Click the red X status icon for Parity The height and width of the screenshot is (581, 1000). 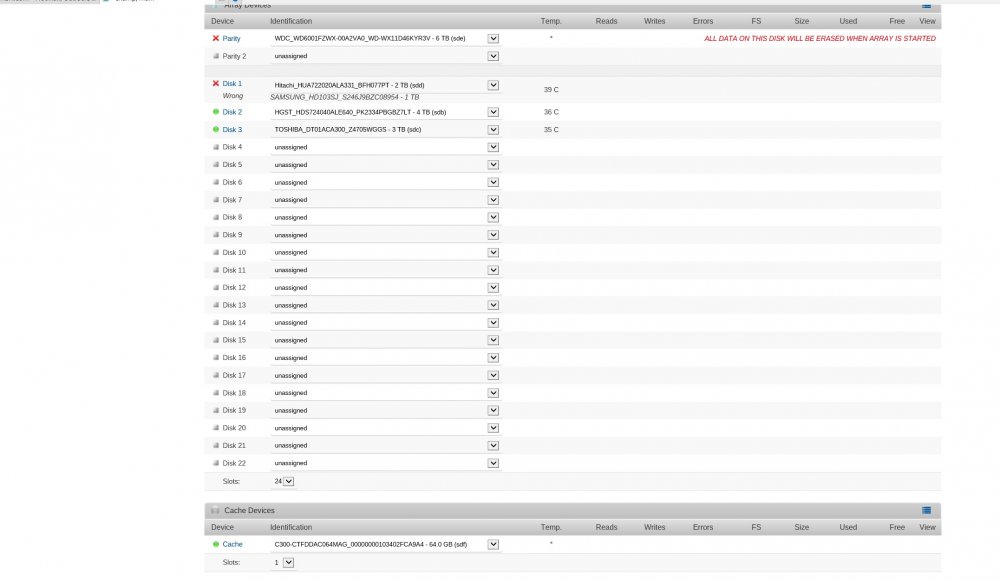(x=216, y=38)
